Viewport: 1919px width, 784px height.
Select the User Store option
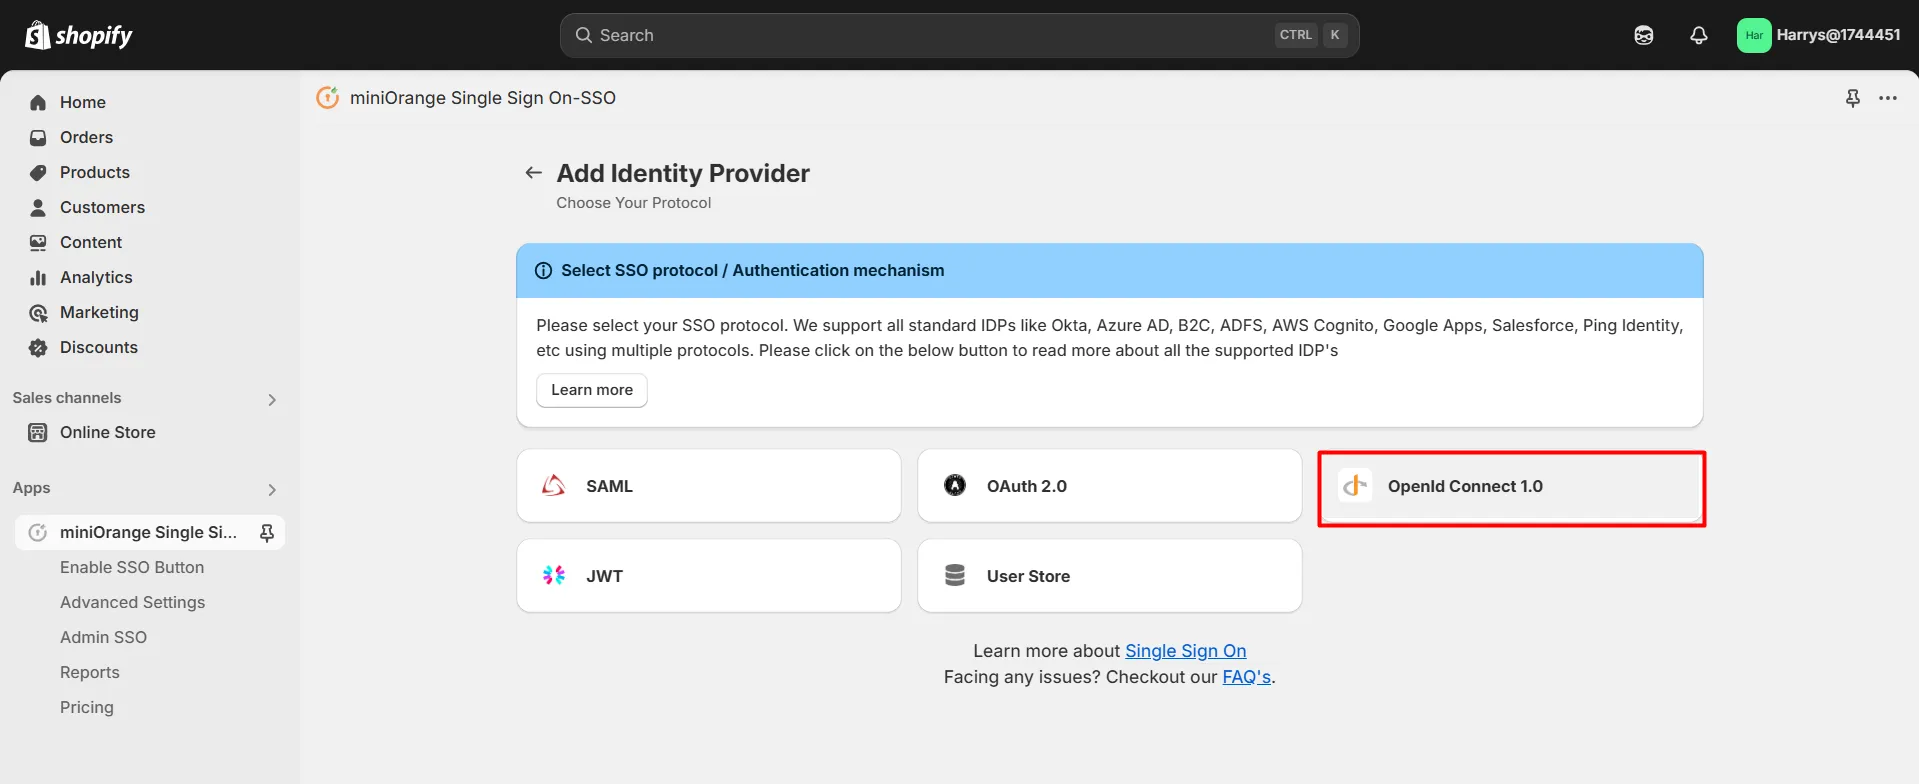coord(1109,575)
